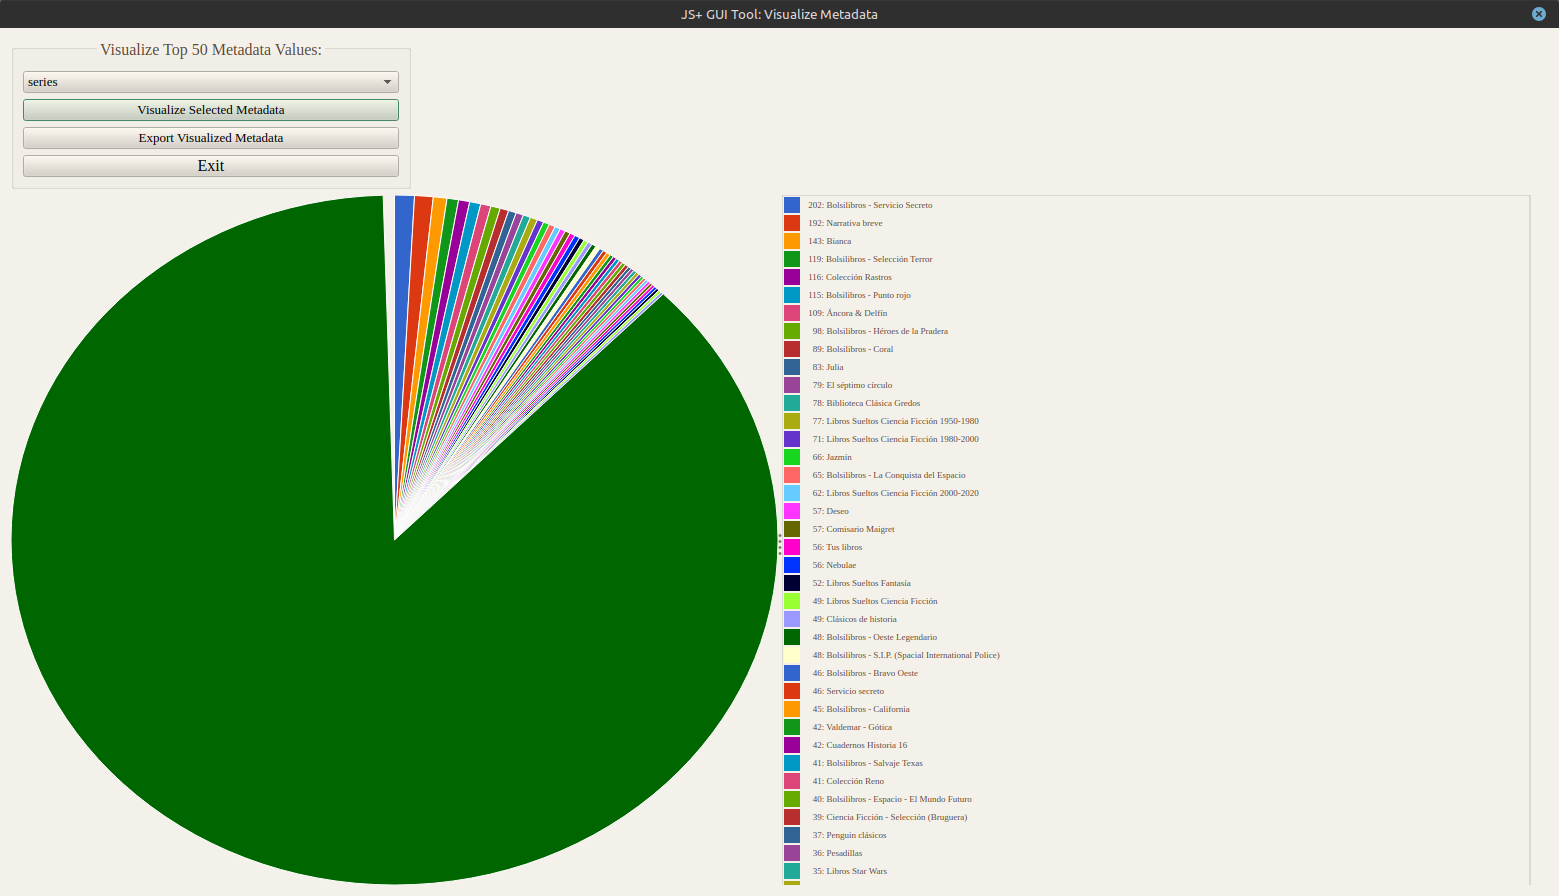Select legend text '62: Libros Sueltos Ciencia Ficción 2000-2020'

tap(895, 493)
